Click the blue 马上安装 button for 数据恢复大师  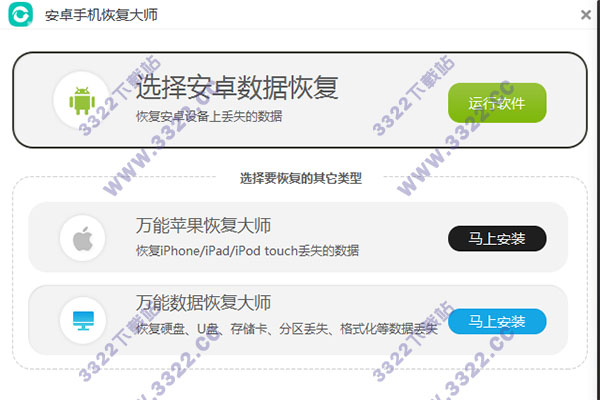(497, 321)
